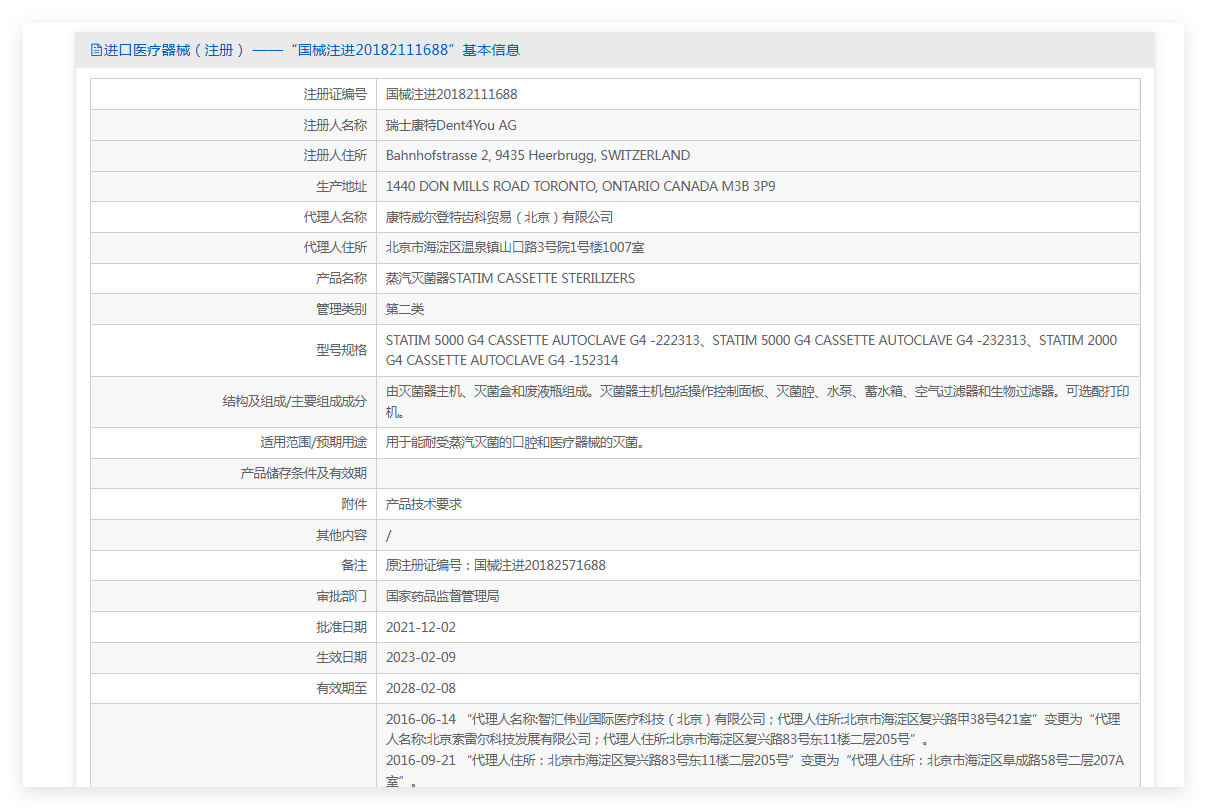The width and height of the screenshot is (1207, 810).
Task: Select registration number 国械注进20182111688 value
Action: click(x=452, y=95)
